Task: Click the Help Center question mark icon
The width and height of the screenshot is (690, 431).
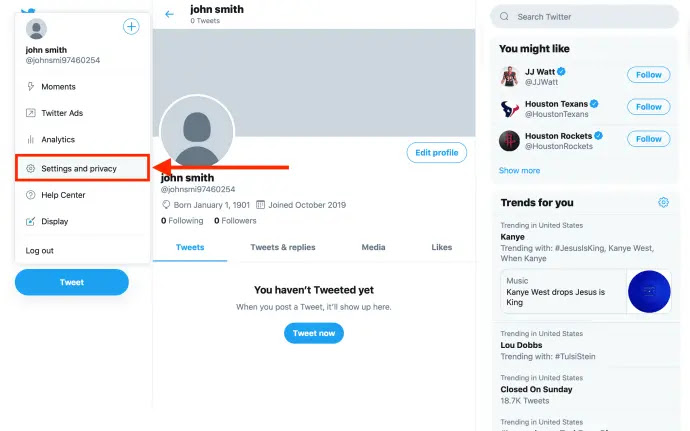Action: (30, 195)
